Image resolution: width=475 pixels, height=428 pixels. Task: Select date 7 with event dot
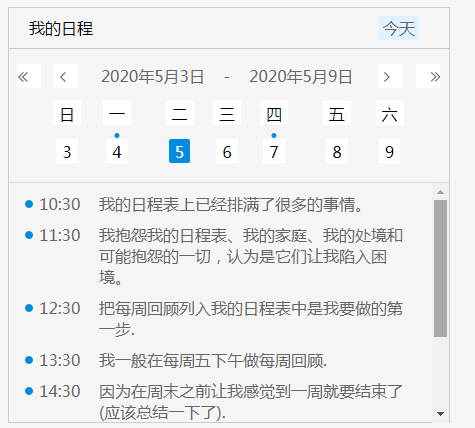pyautogui.click(x=274, y=151)
